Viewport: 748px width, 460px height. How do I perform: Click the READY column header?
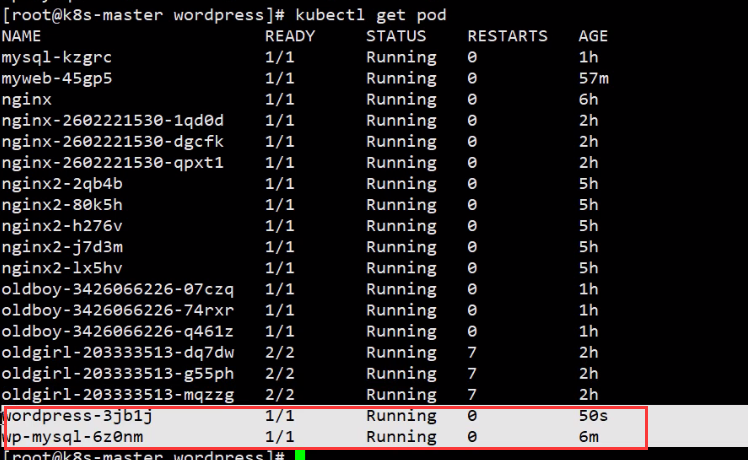tap(290, 36)
